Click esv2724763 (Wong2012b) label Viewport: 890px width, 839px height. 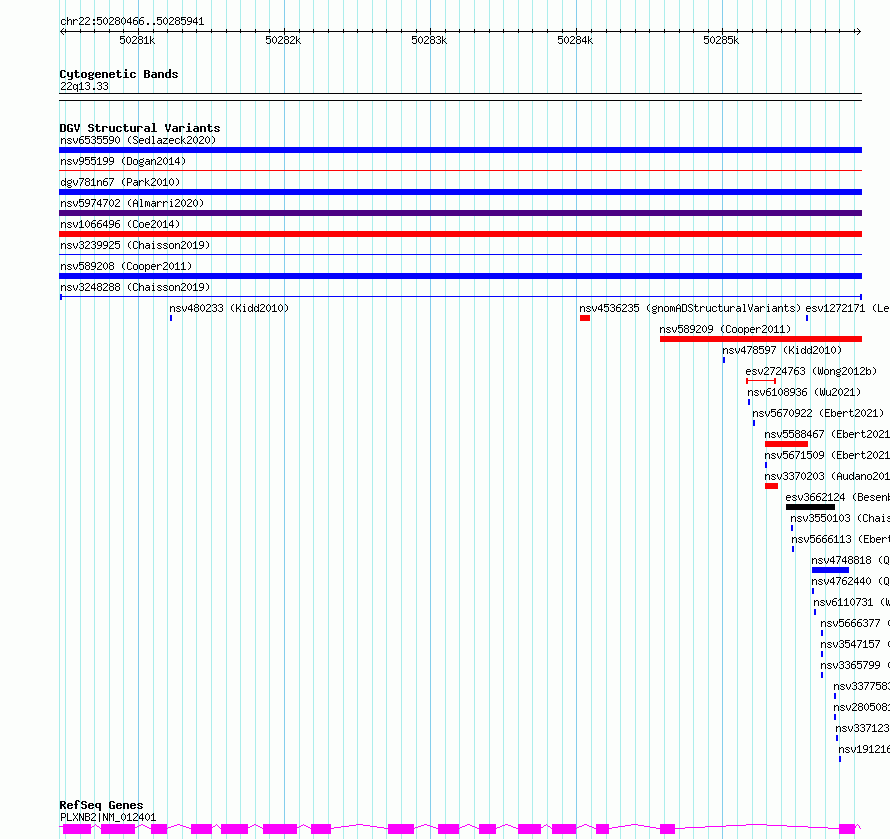[x=811, y=371]
